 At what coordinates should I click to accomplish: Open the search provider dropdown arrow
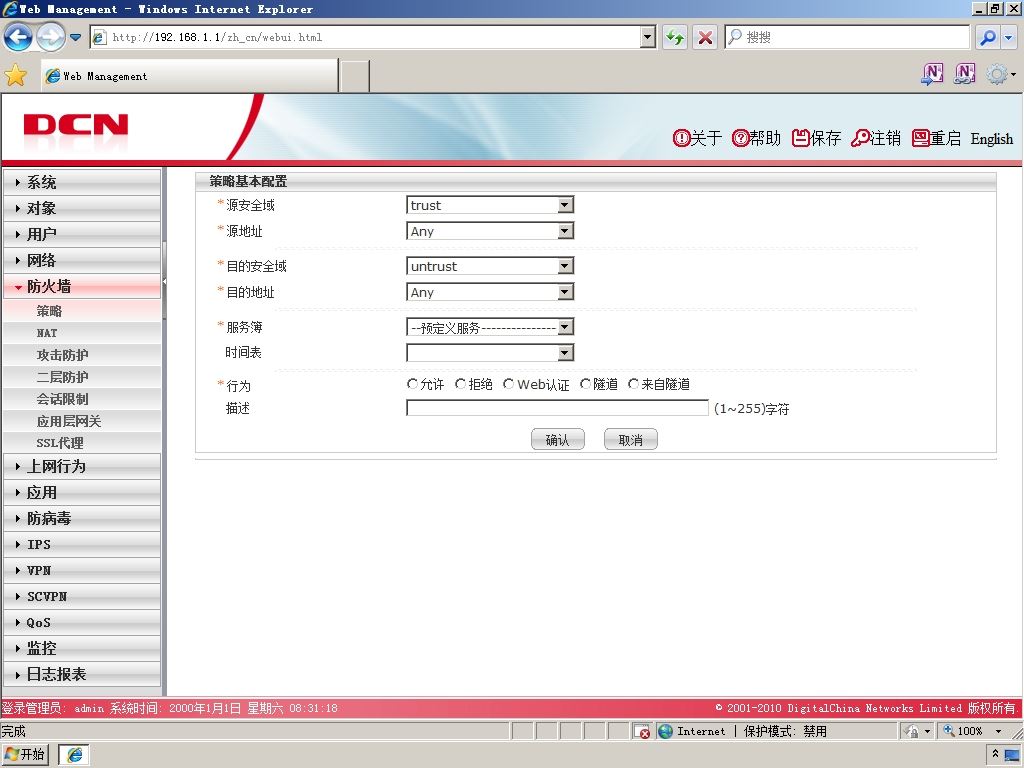pyautogui.click(x=1009, y=37)
